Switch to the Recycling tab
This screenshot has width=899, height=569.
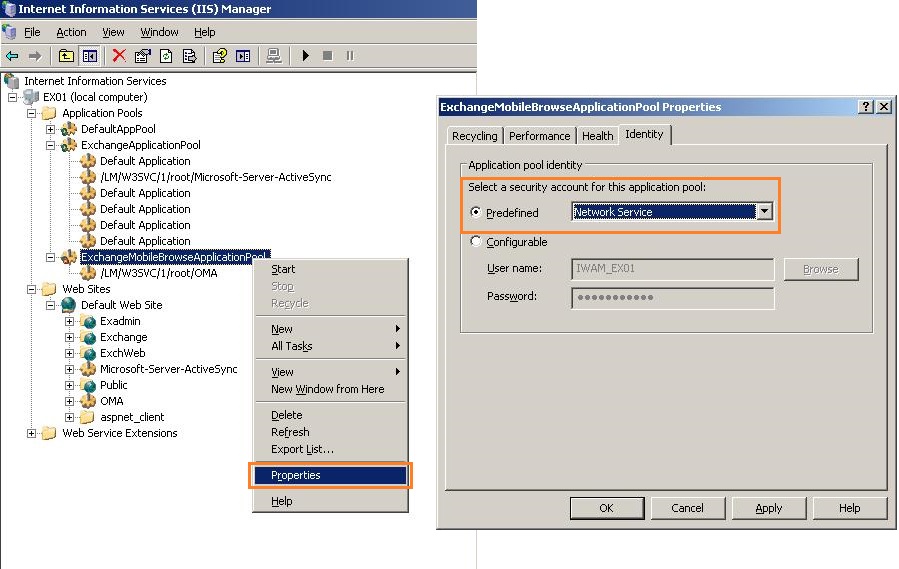pos(474,136)
